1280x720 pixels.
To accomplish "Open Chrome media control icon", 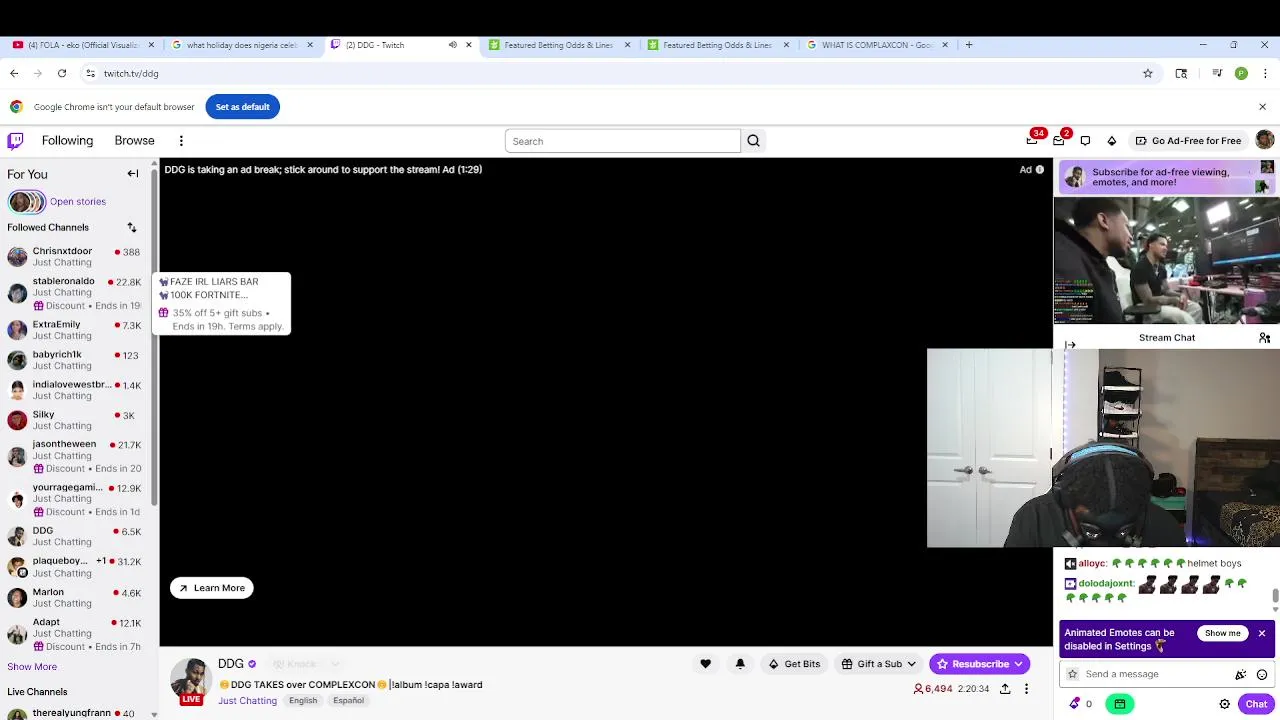I will (x=1217, y=73).
